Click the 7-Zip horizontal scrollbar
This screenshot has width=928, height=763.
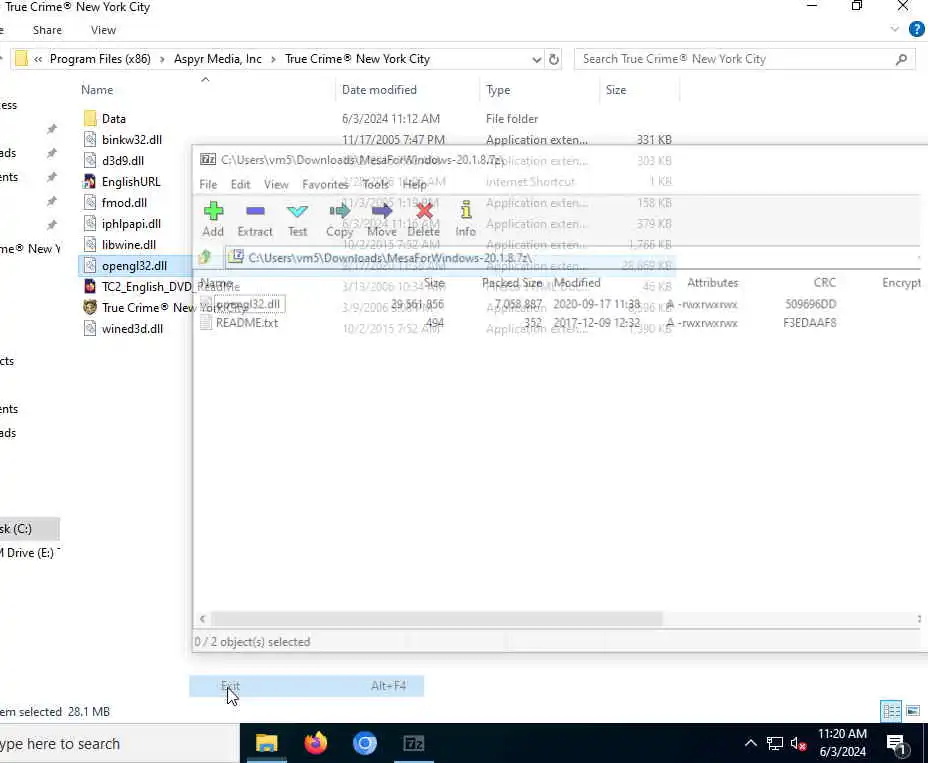437,619
